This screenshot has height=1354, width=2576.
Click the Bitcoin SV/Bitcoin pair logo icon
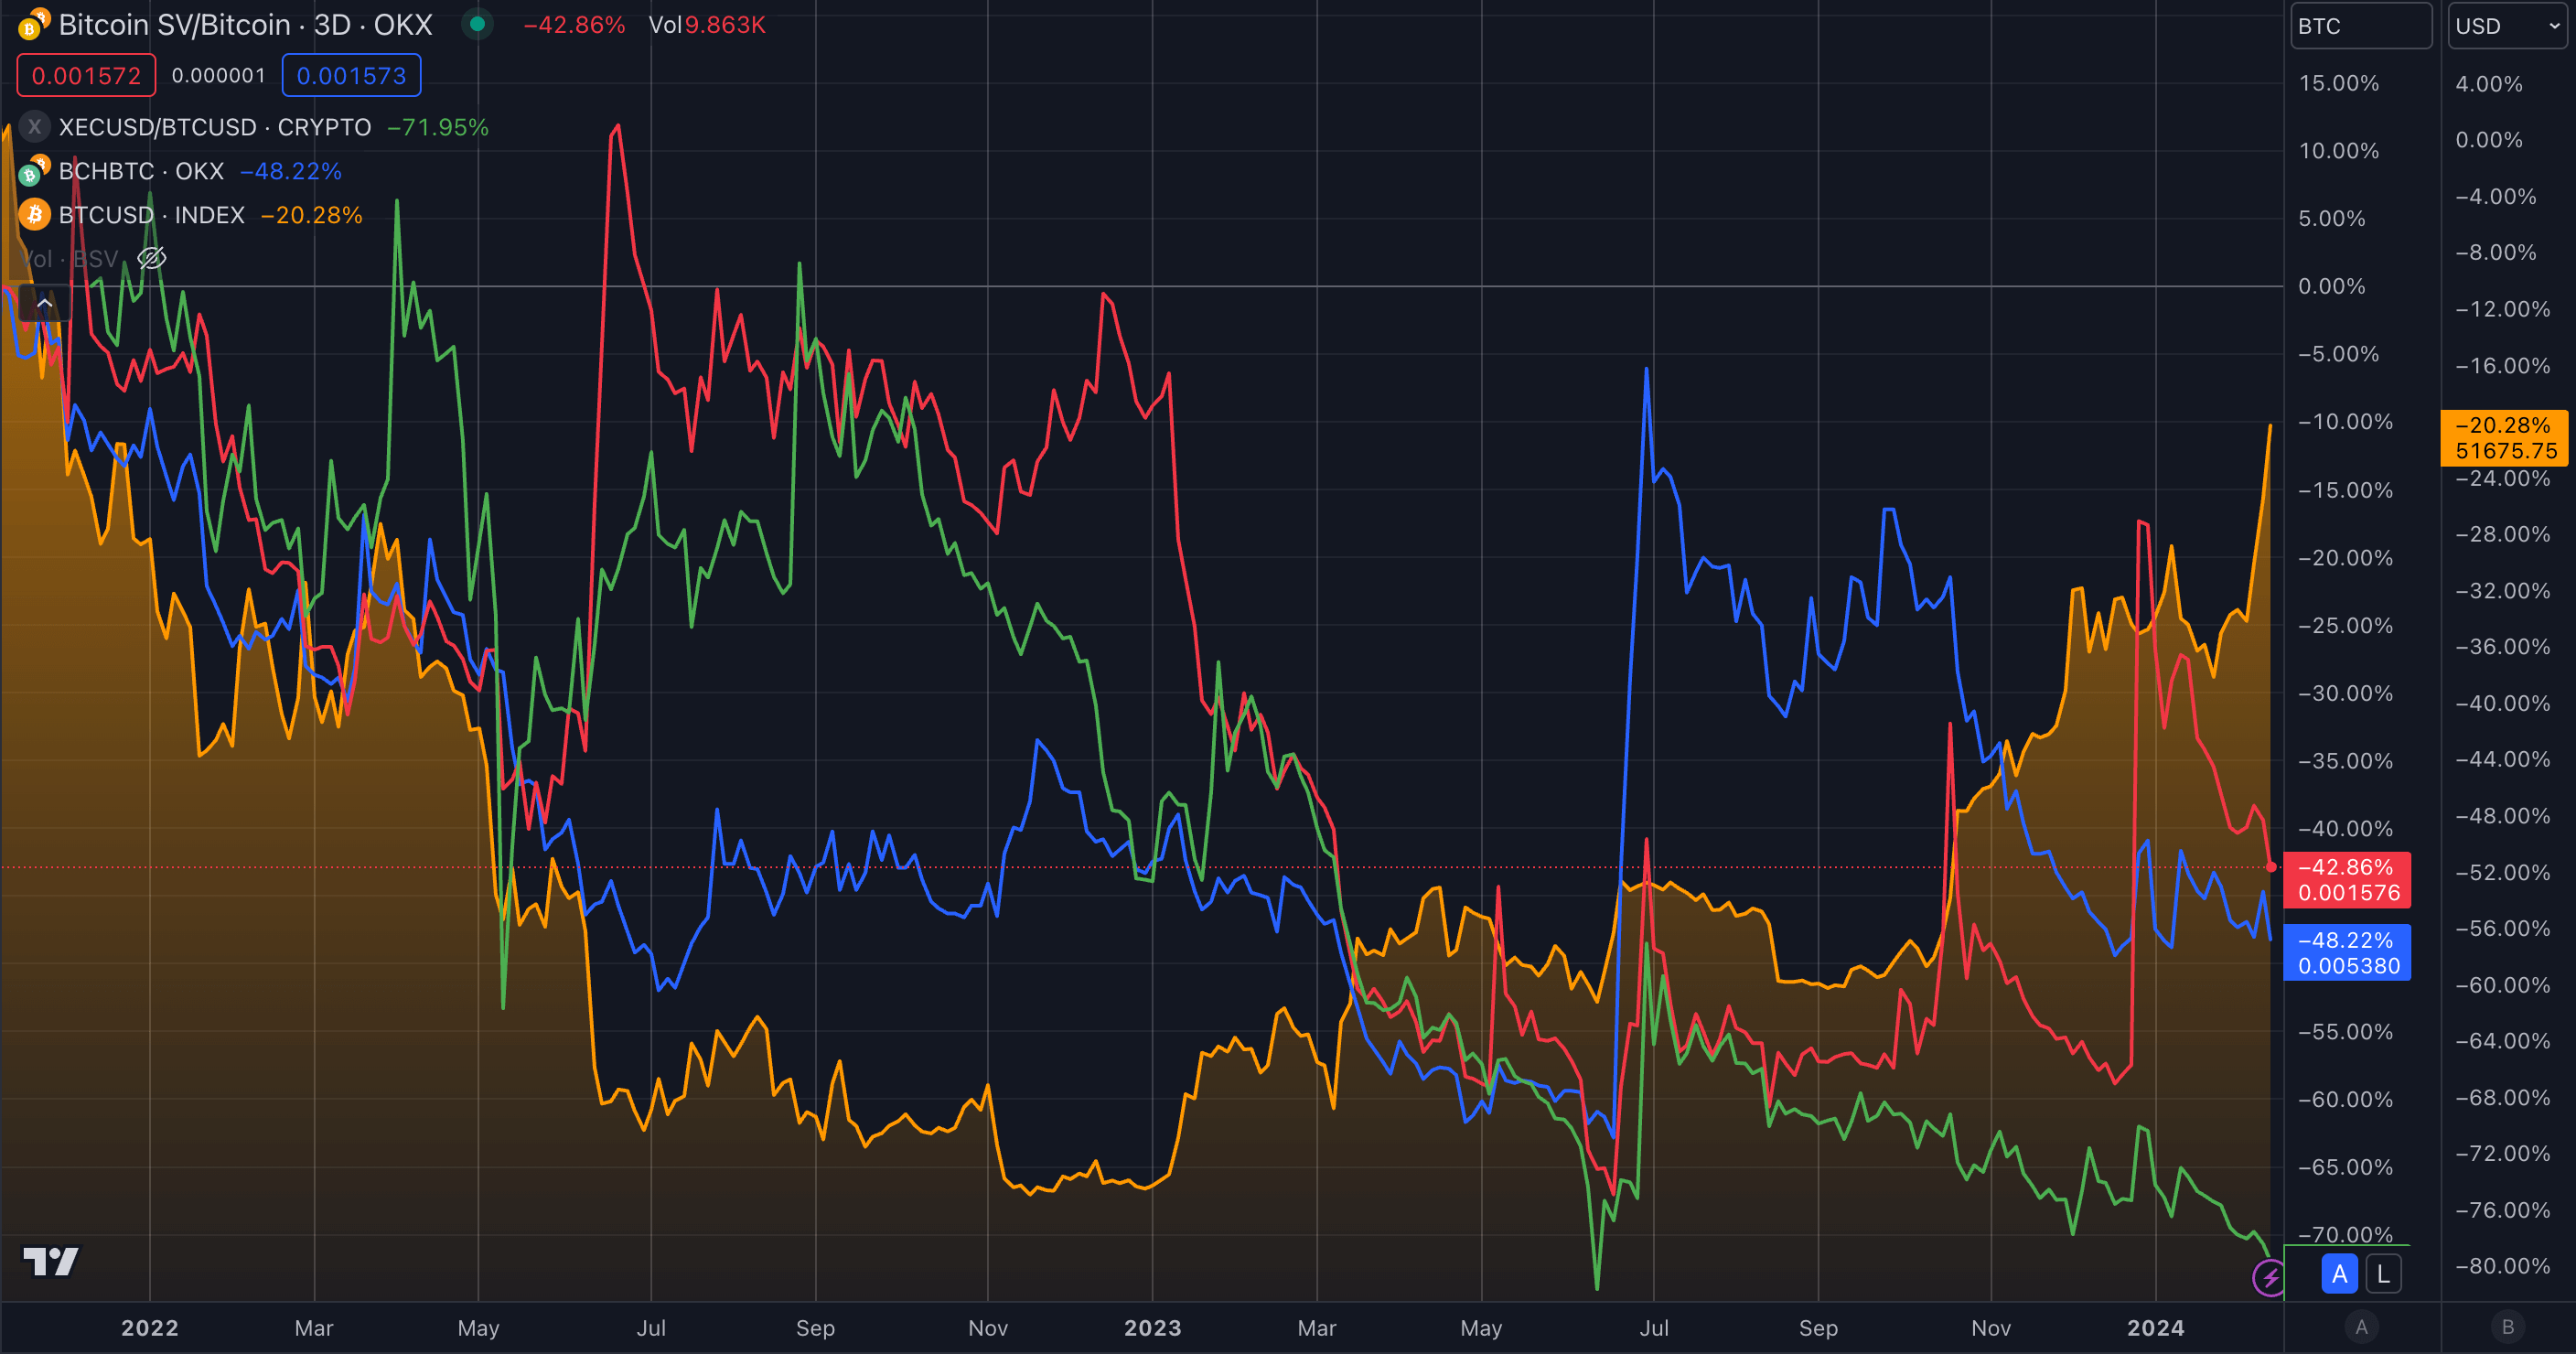pos(34,24)
